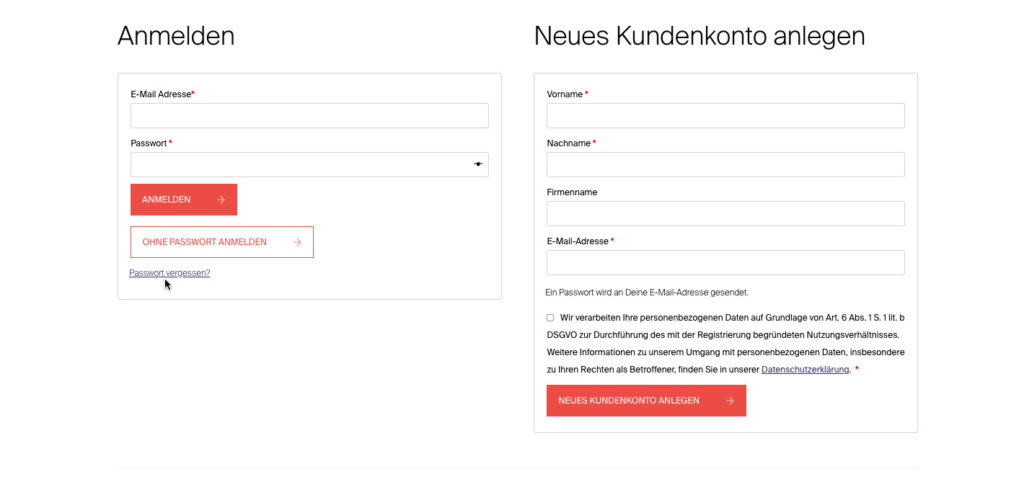
Task: Click the Vorname field label
Action: click(x=565, y=94)
